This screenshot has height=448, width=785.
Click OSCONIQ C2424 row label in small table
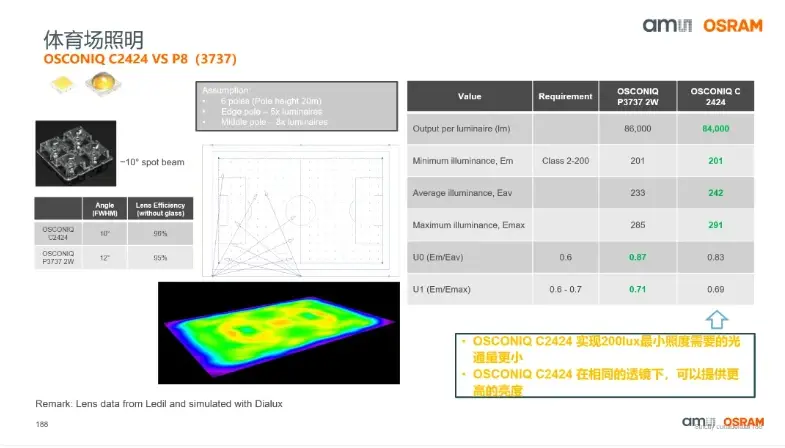(x=58, y=233)
